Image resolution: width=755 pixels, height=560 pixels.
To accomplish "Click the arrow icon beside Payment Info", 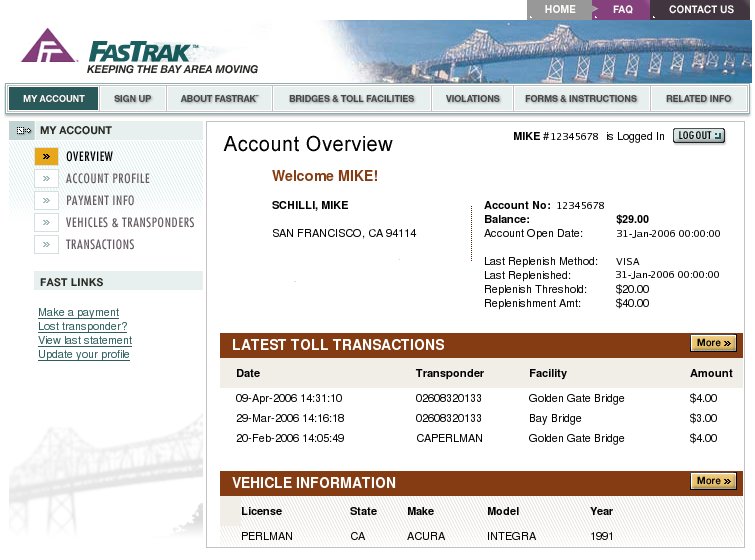I will [x=46, y=200].
